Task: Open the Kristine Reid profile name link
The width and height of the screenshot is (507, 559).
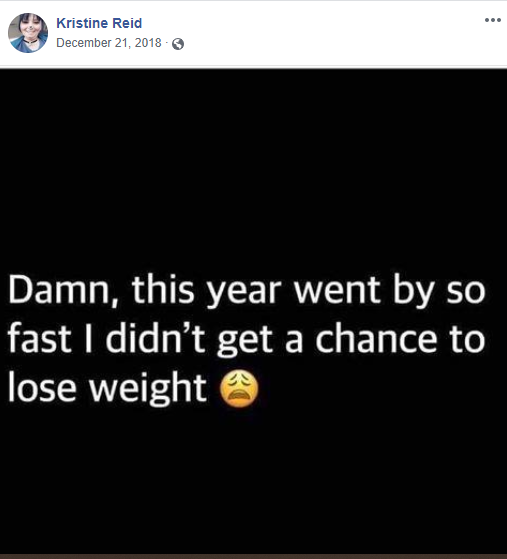Action: coord(99,23)
